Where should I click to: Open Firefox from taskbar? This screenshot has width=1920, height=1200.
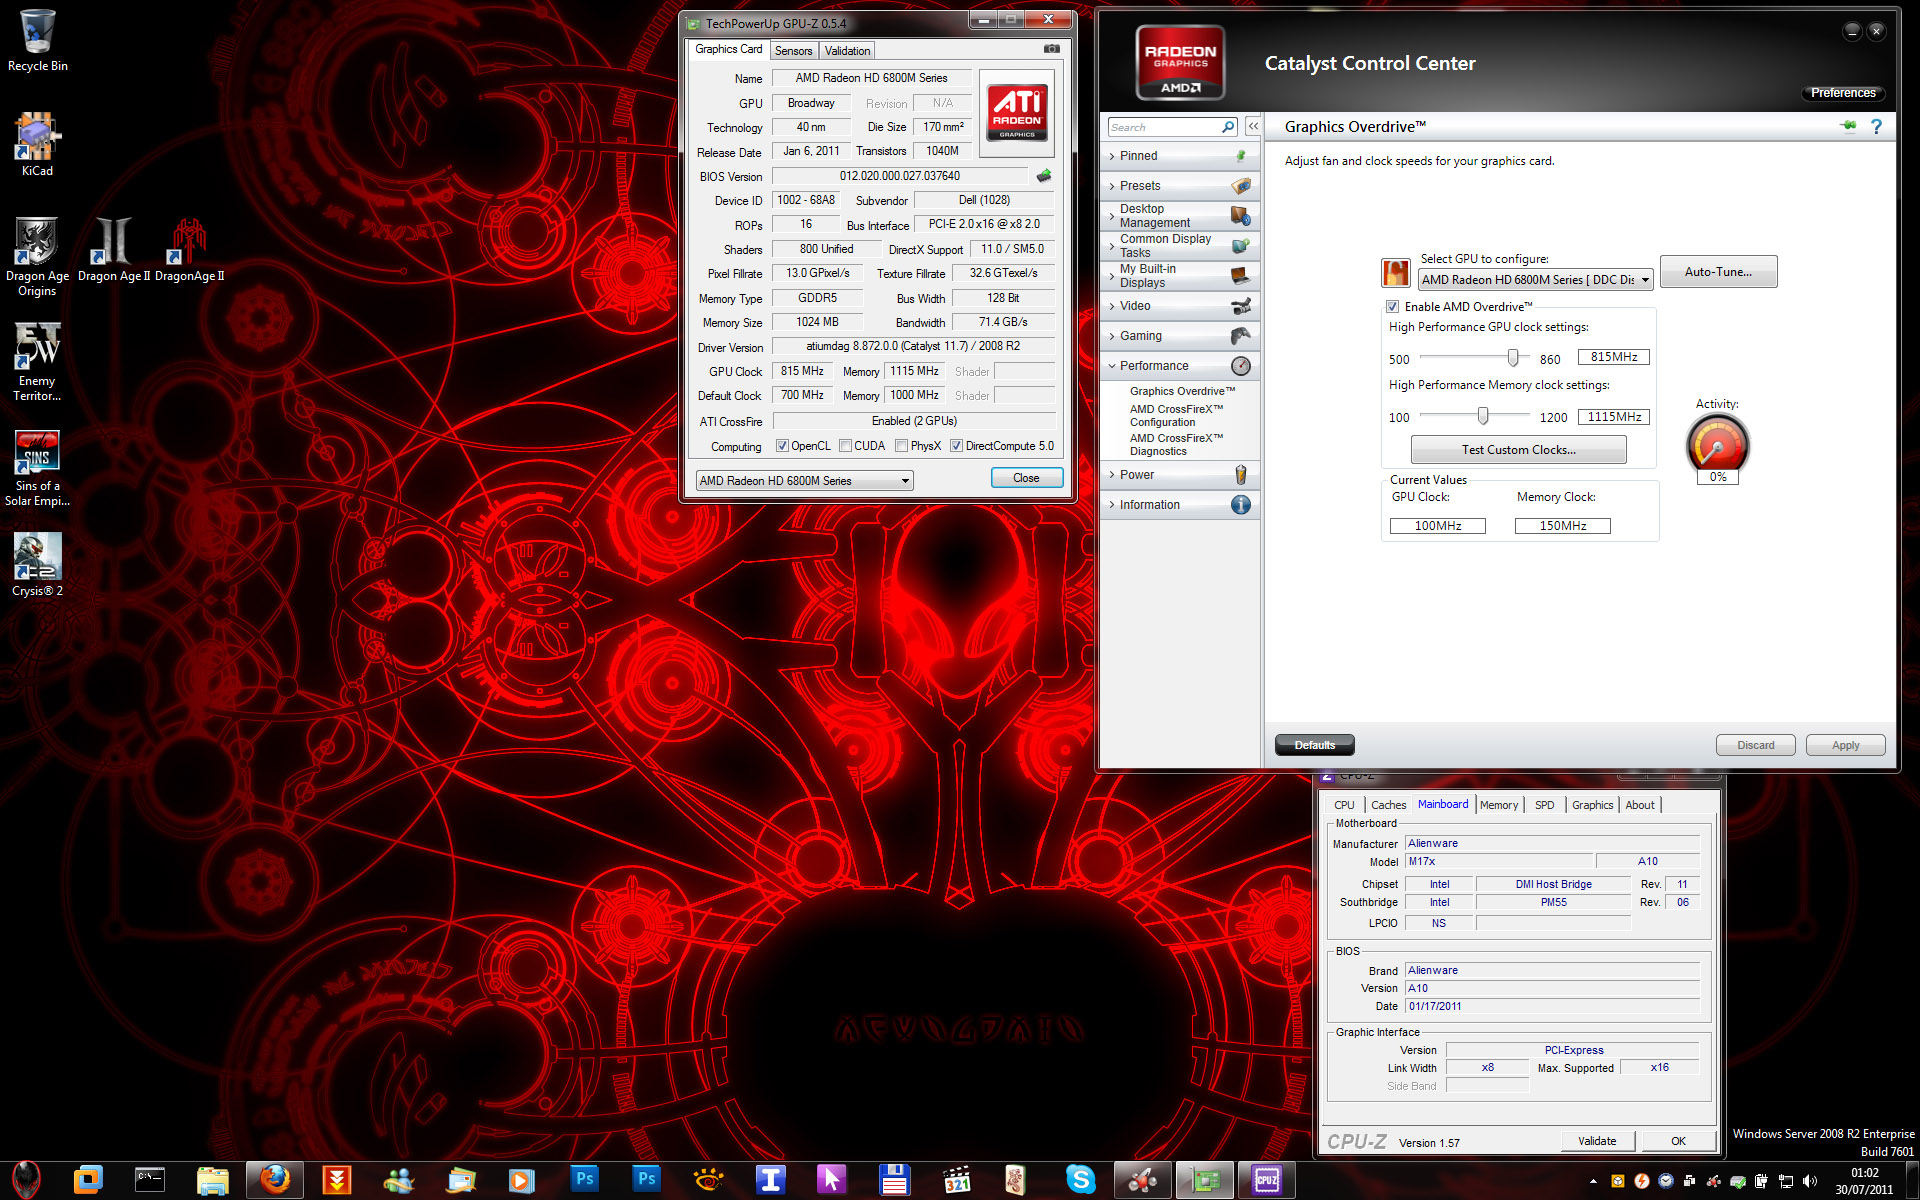point(275,1180)
